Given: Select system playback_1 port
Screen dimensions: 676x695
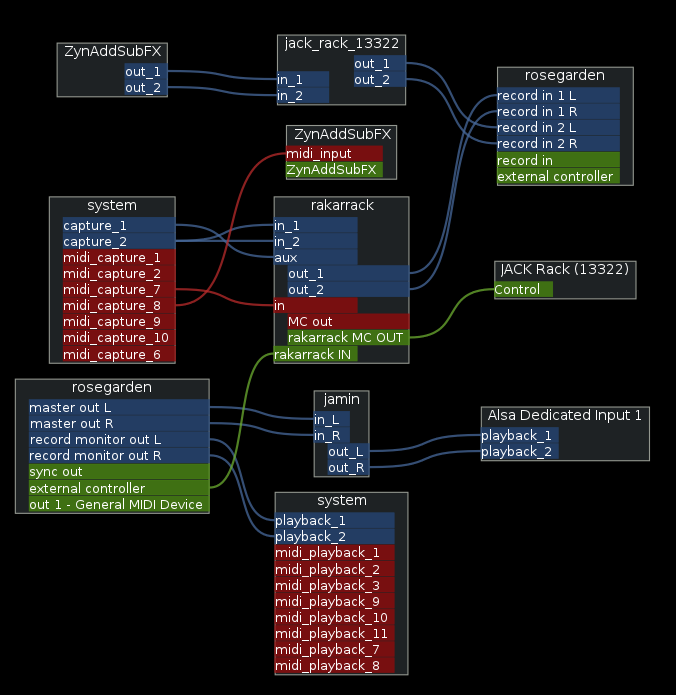Looking at the screenshot, I should pyautogui.click(x=335, y=520).
